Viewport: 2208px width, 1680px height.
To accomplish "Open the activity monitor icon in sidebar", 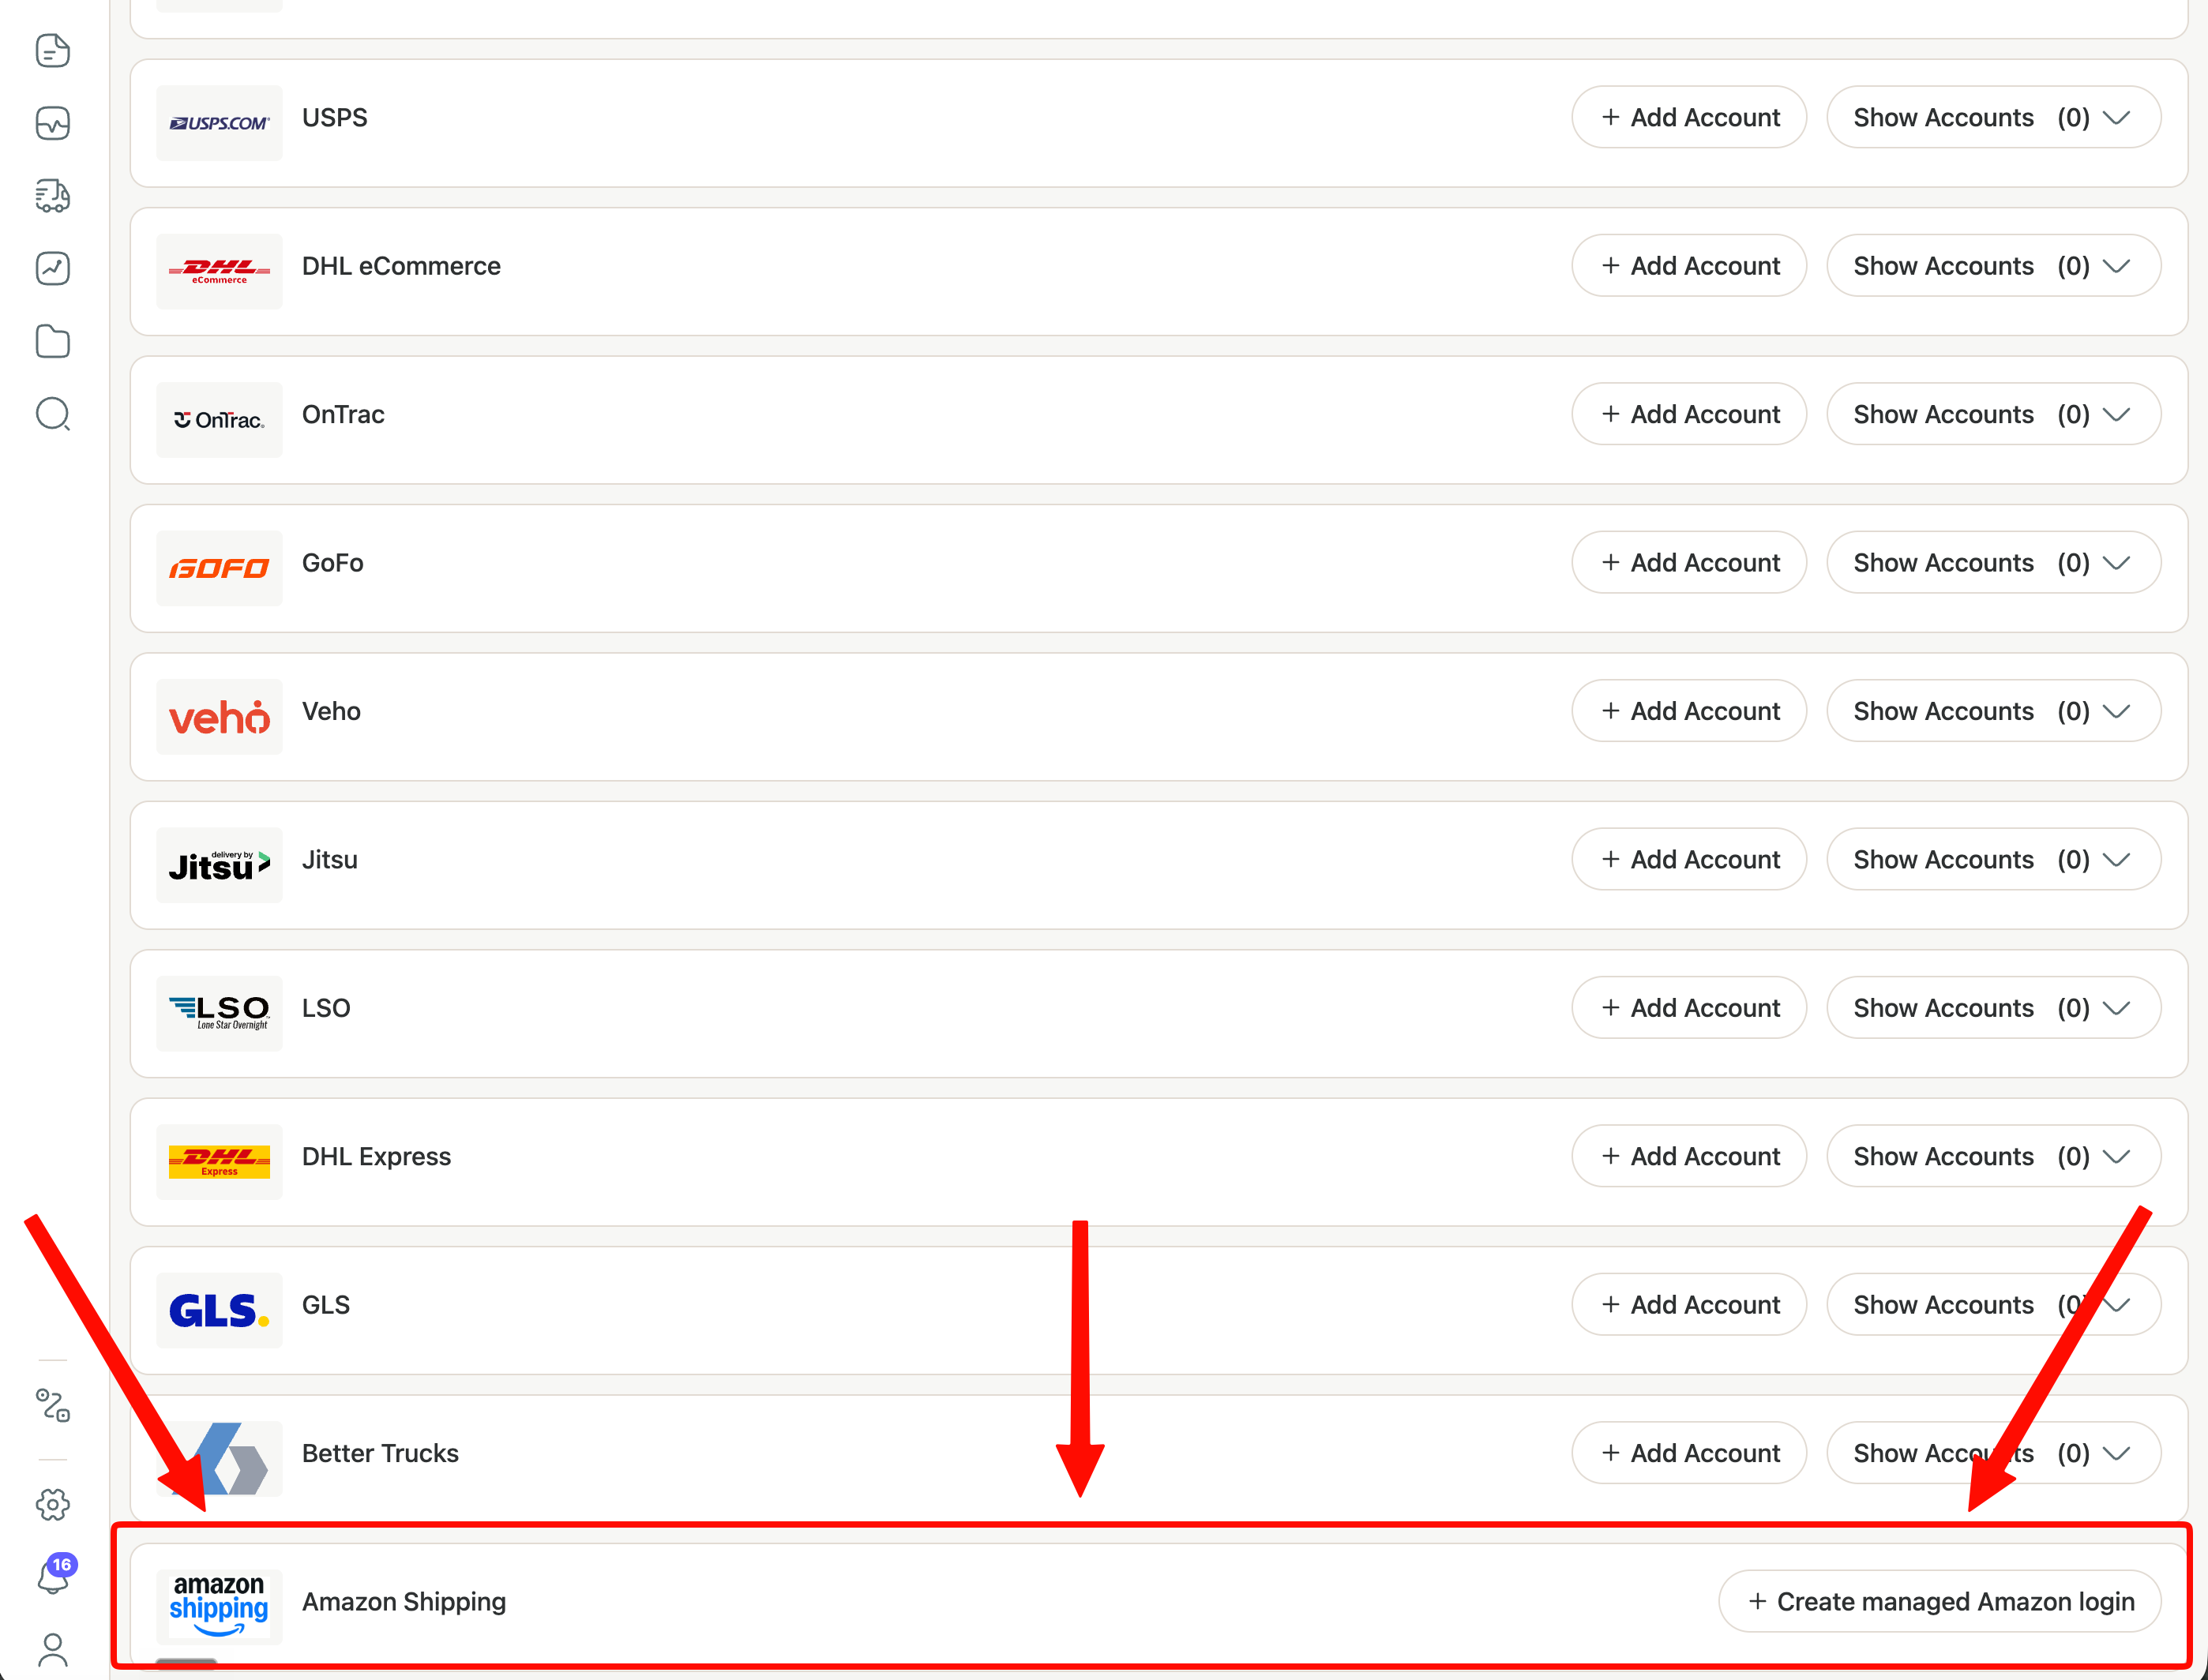I will coord(53,123).
